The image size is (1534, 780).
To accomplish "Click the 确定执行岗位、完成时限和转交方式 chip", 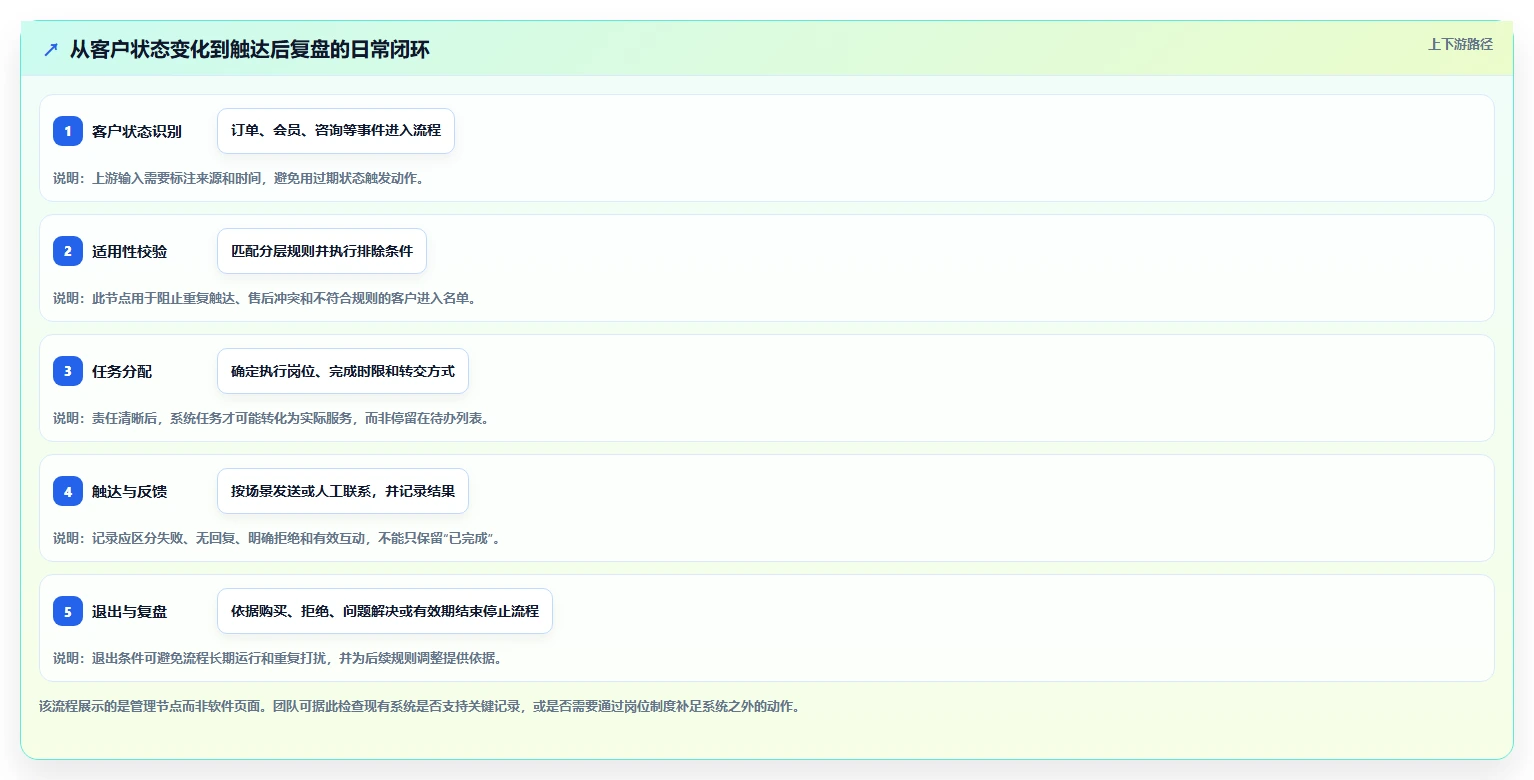I will 343,371.
